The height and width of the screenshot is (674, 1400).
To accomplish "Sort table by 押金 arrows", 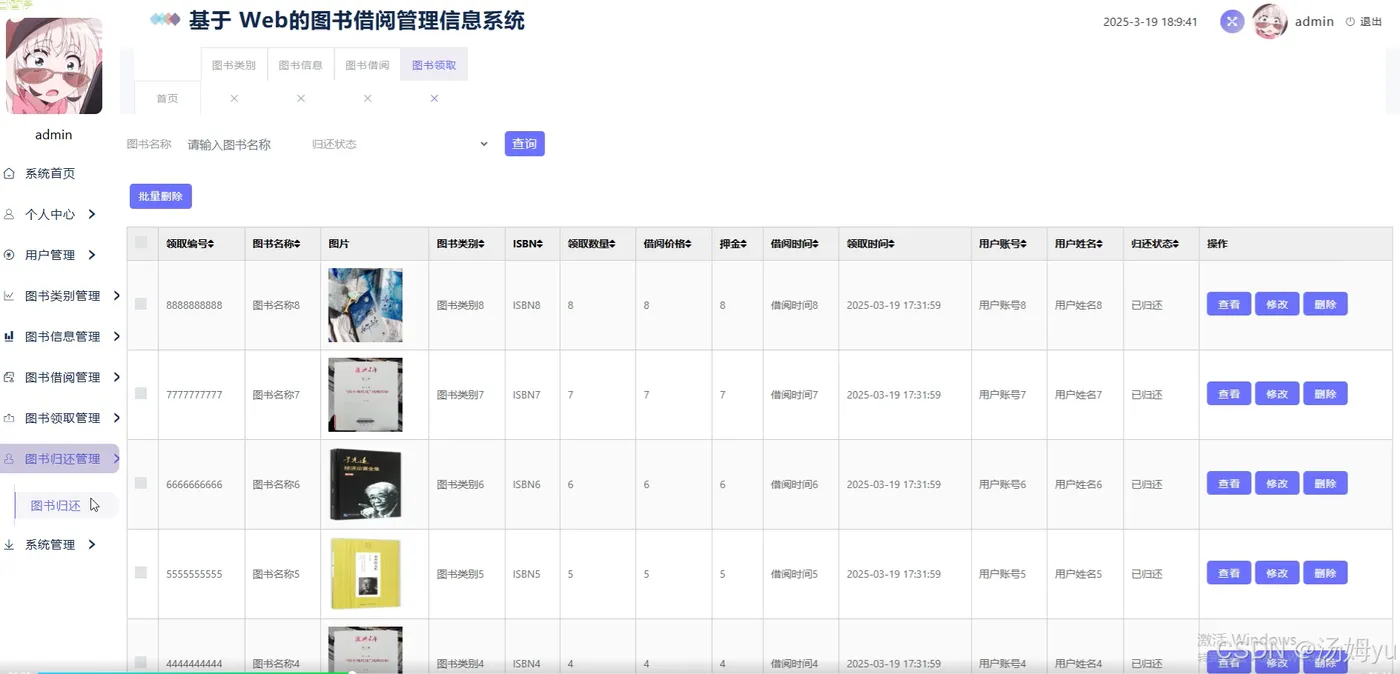I will point(745,244).
